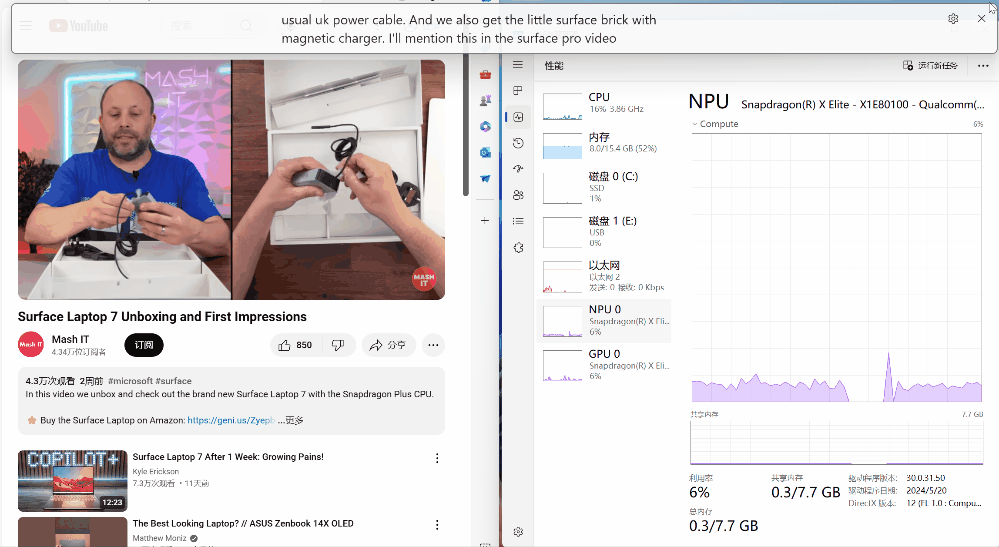The height and width of the screenshot is (547, 999).
Task: Share the video via 分享 button
Action: tap(388, 345)
